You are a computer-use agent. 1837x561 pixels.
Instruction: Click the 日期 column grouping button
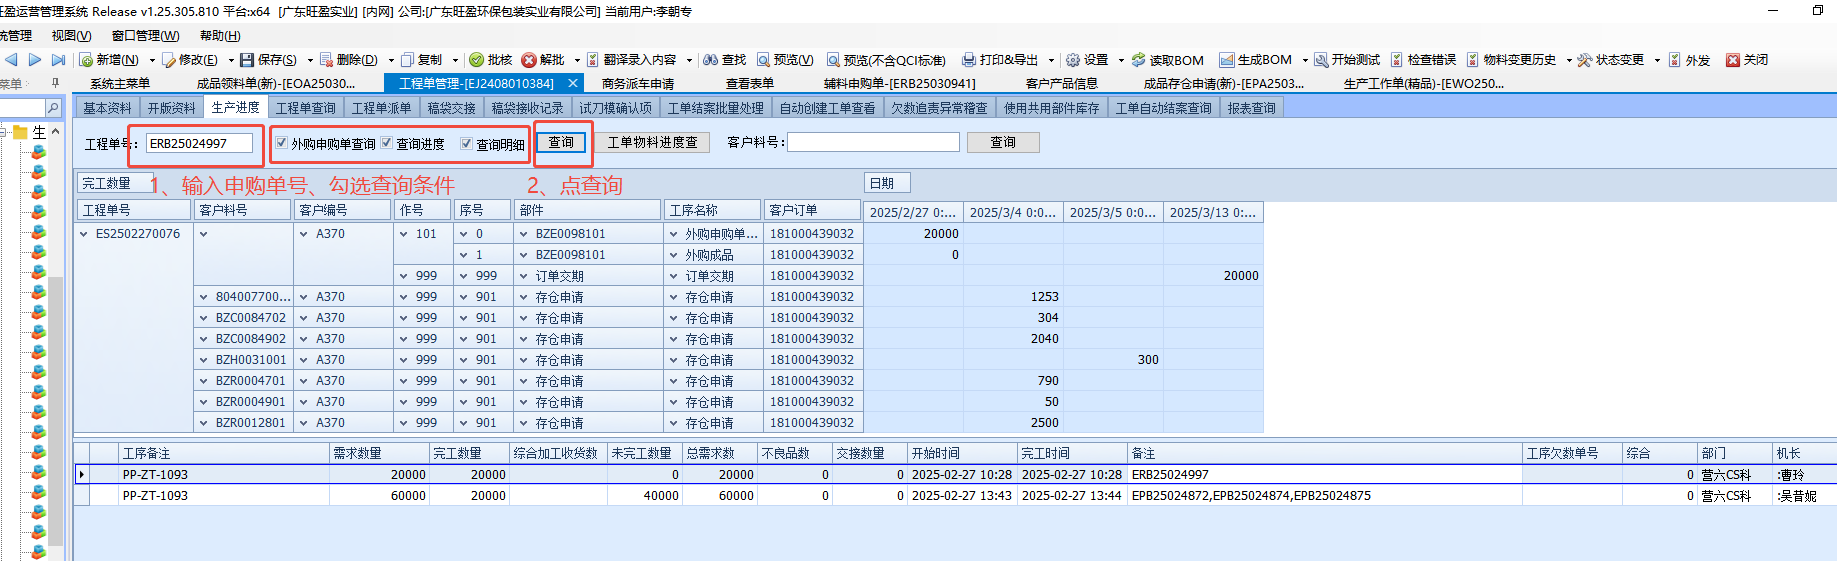pyautogui.click(x=887, y=183)
